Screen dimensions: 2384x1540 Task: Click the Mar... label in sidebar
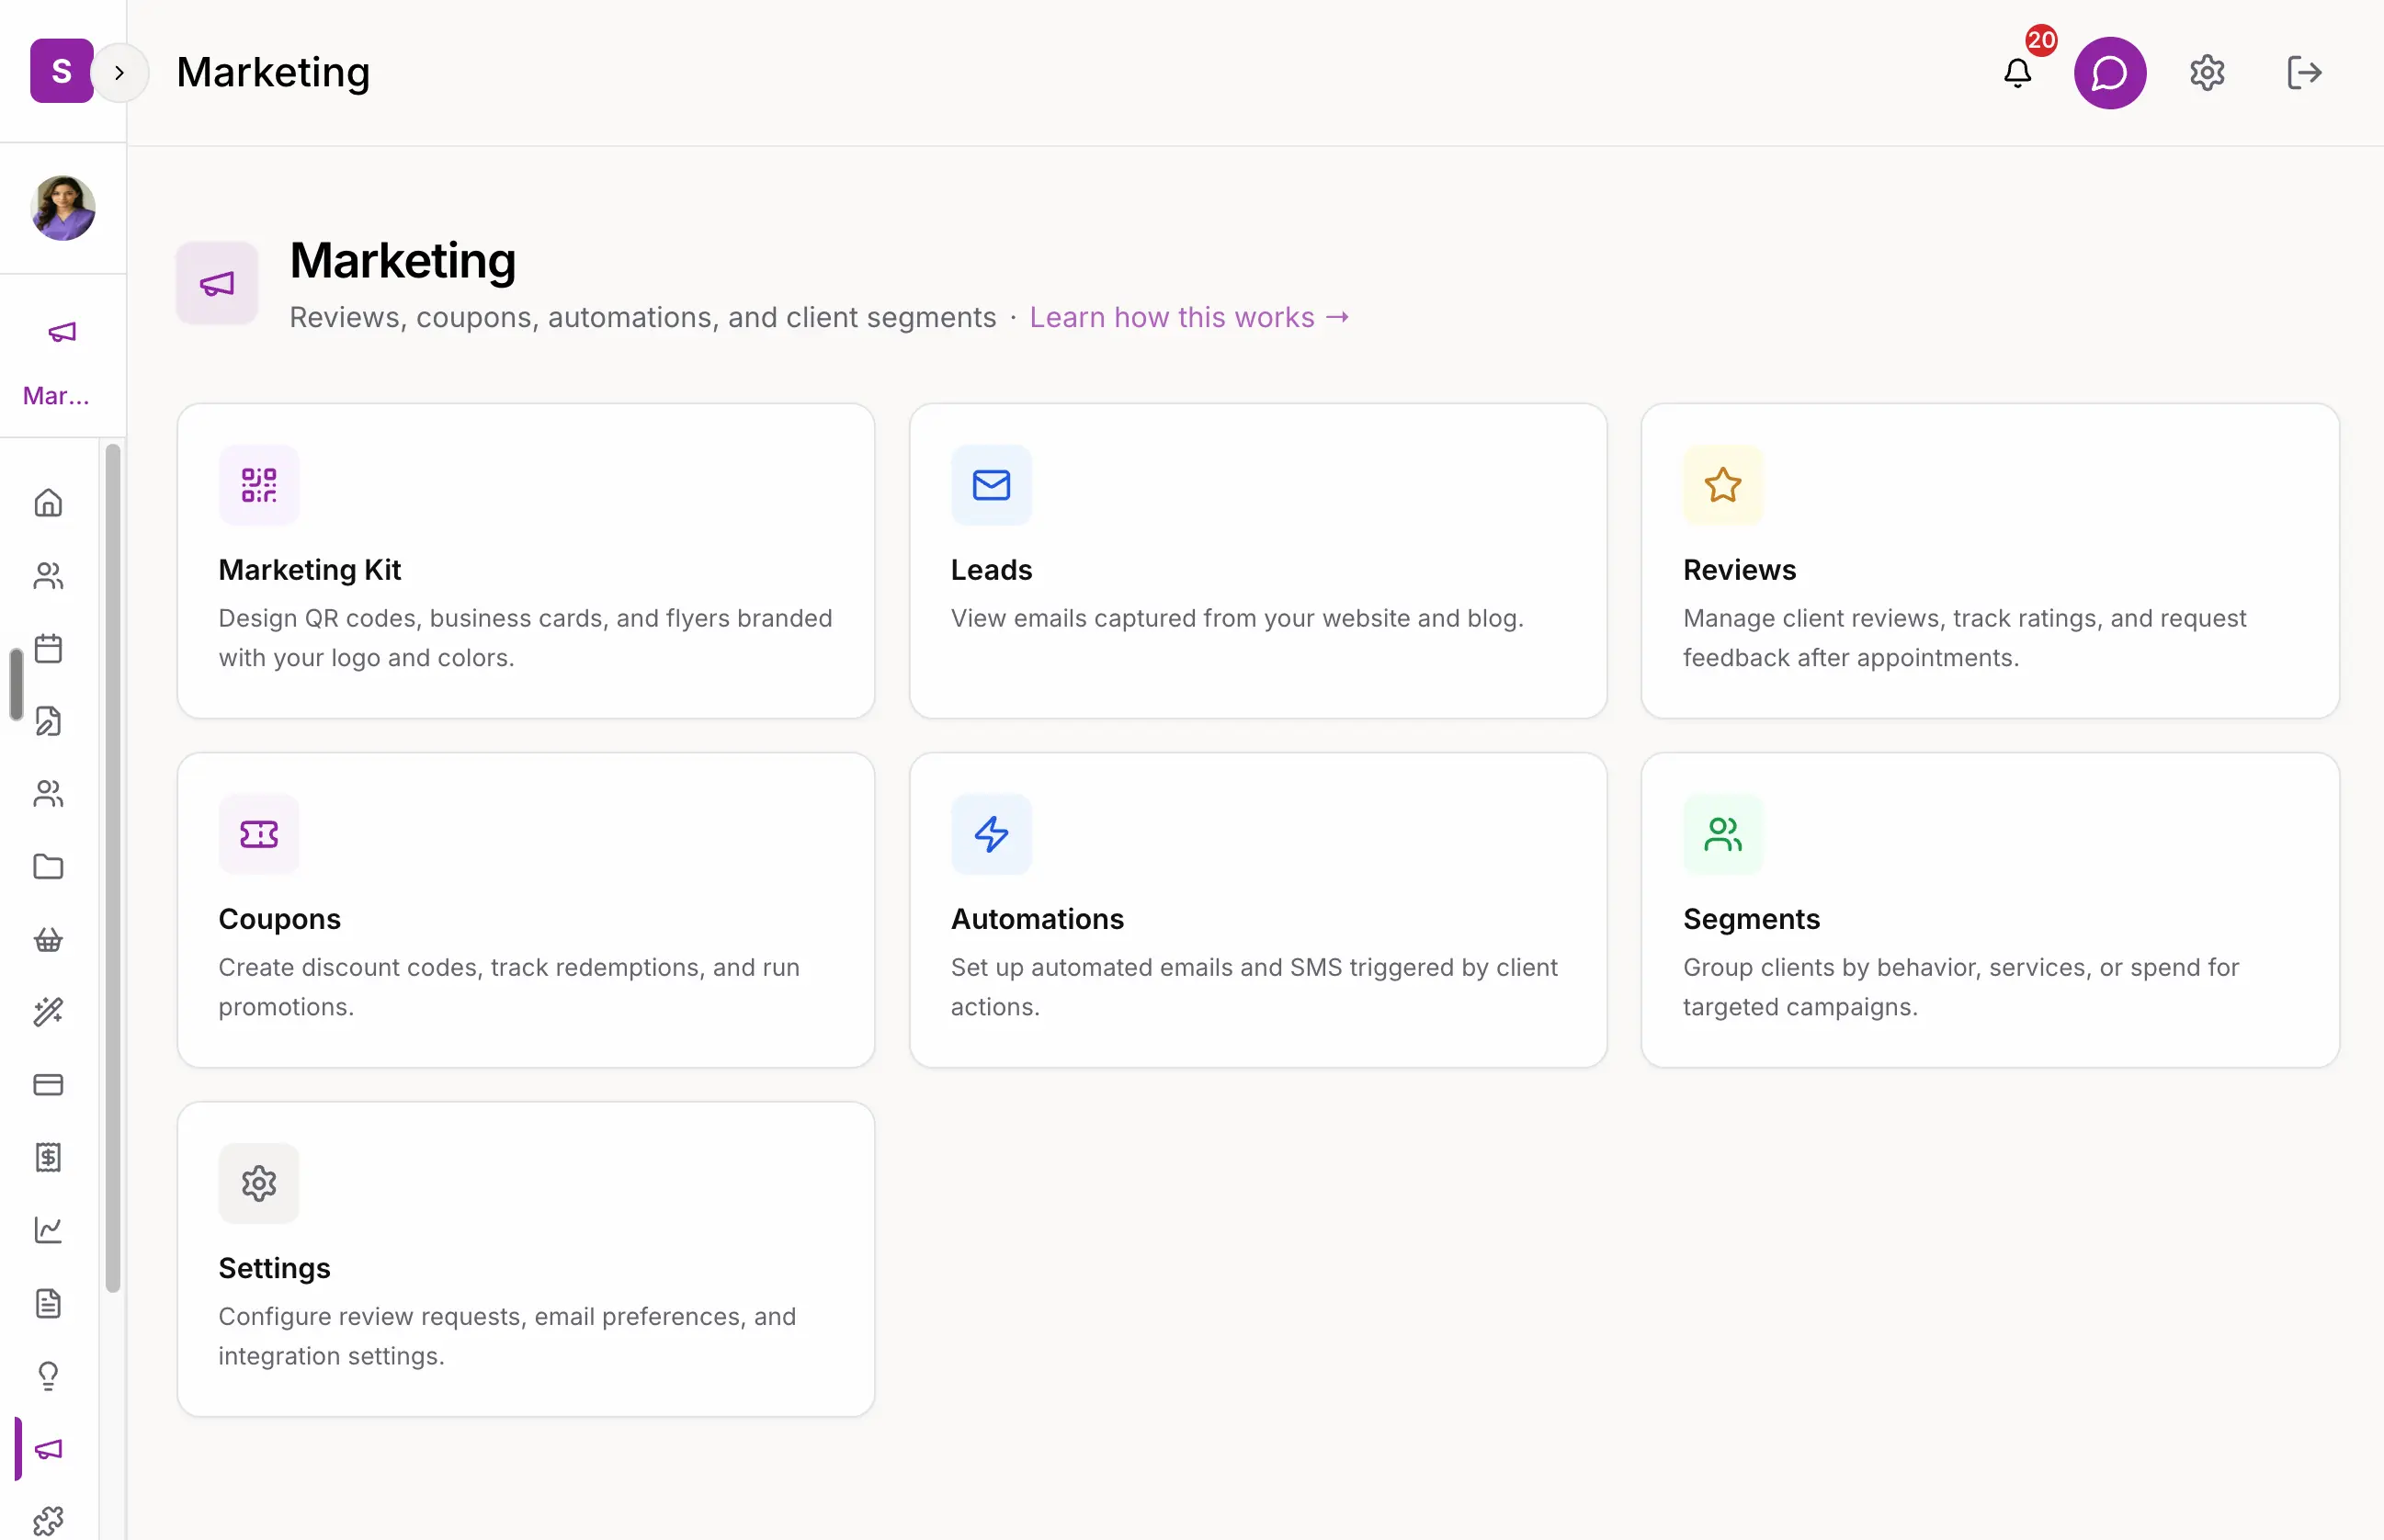(x=56, y=396)
